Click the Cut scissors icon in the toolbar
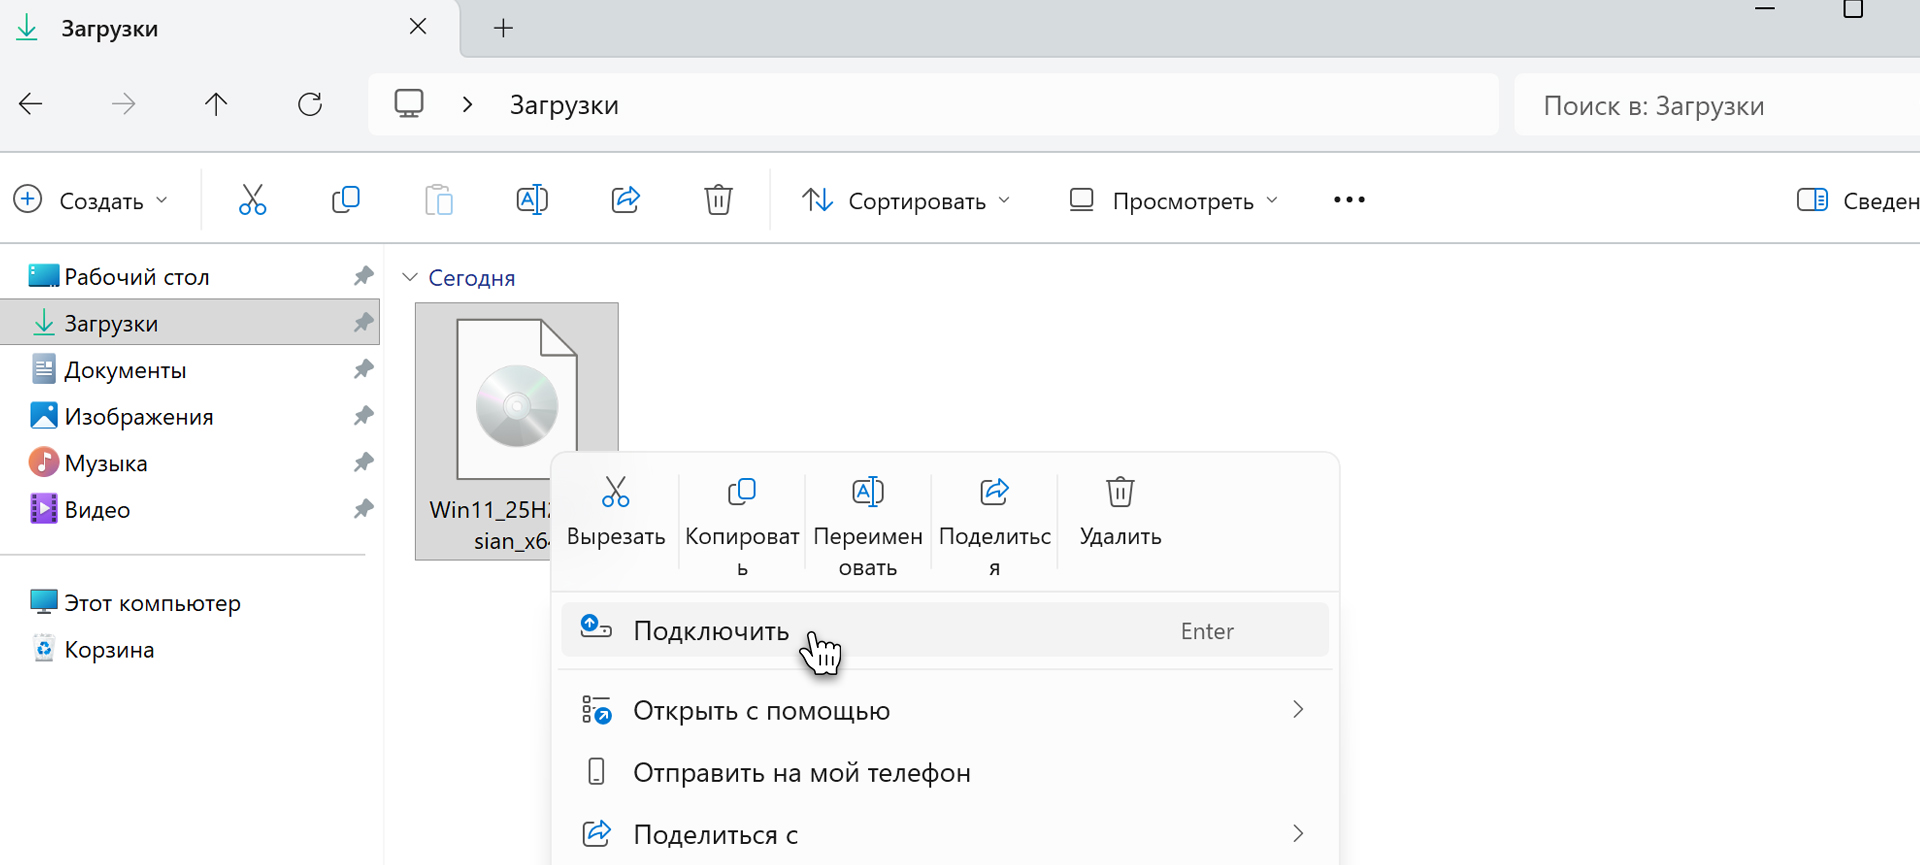The width and height of the screenshot is (1920, 865). tap(252, 200)
